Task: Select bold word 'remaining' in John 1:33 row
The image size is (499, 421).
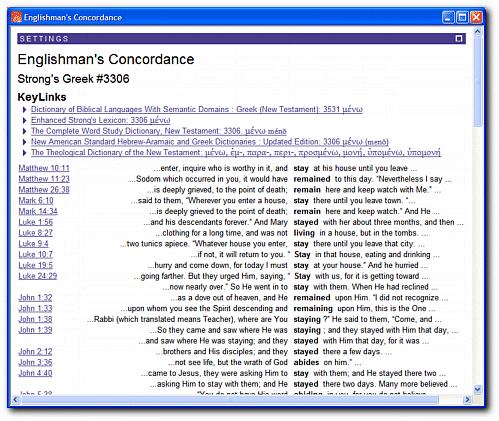Action: tap(313, 309)
